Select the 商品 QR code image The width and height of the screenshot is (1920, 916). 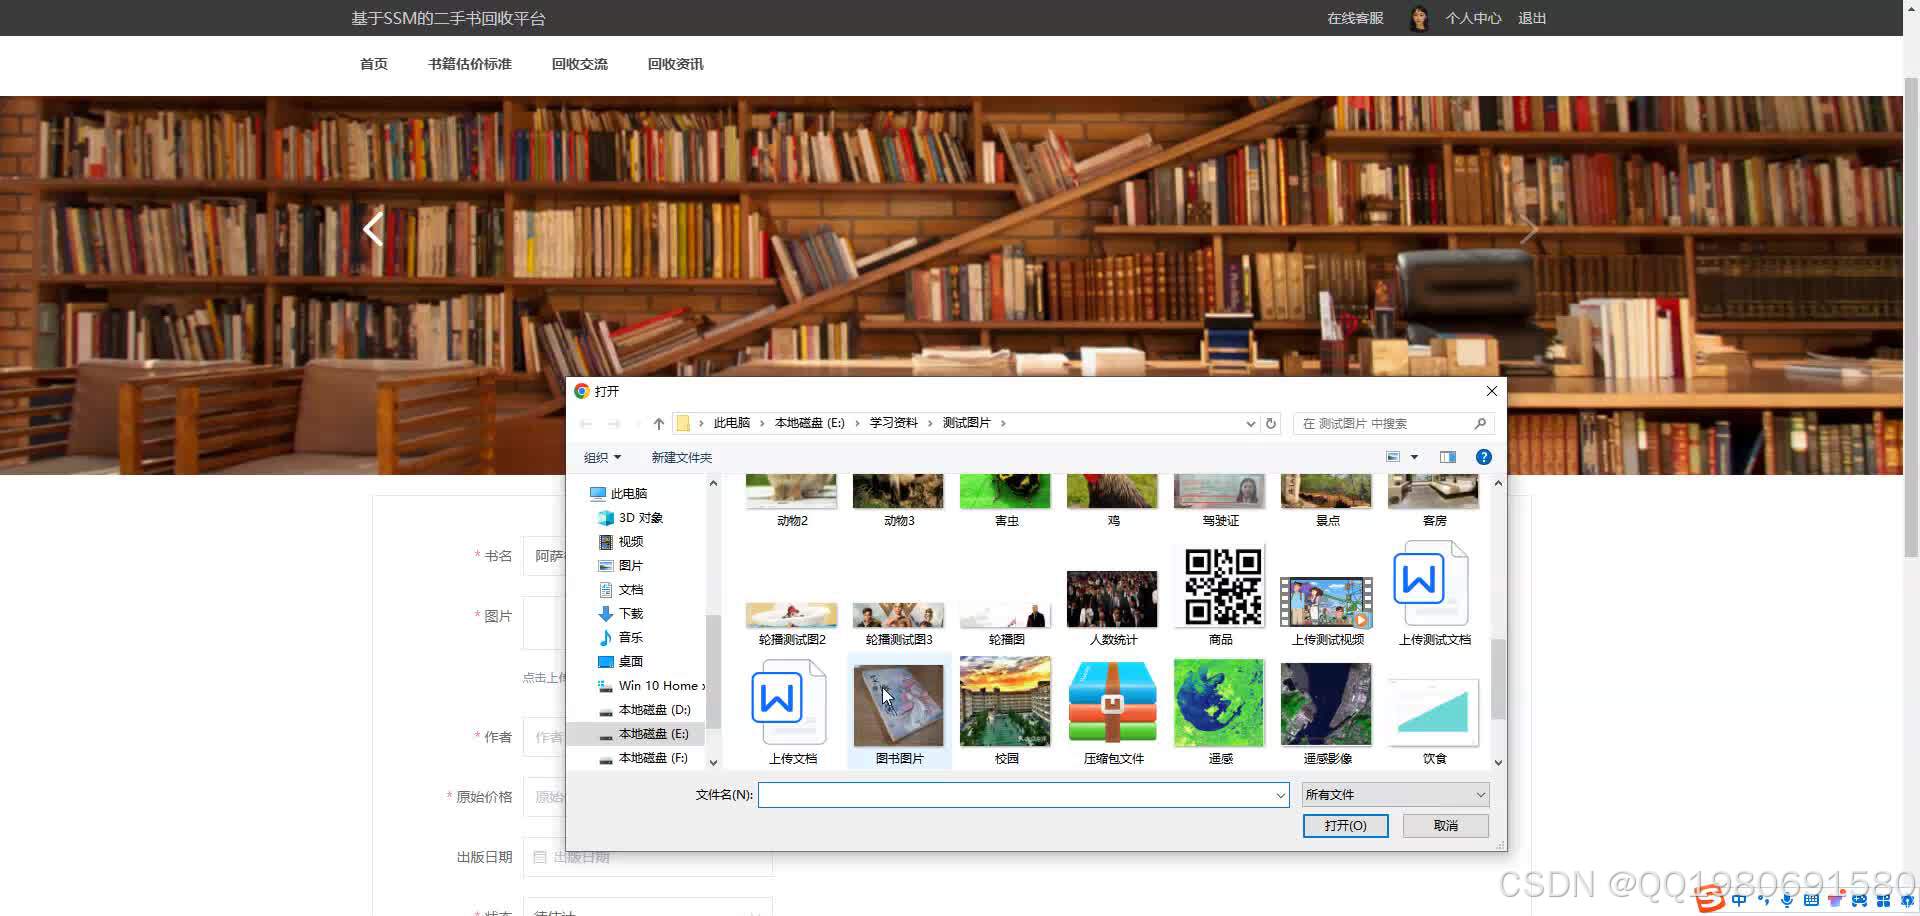pyautogui.click(x=1220, y=594)
